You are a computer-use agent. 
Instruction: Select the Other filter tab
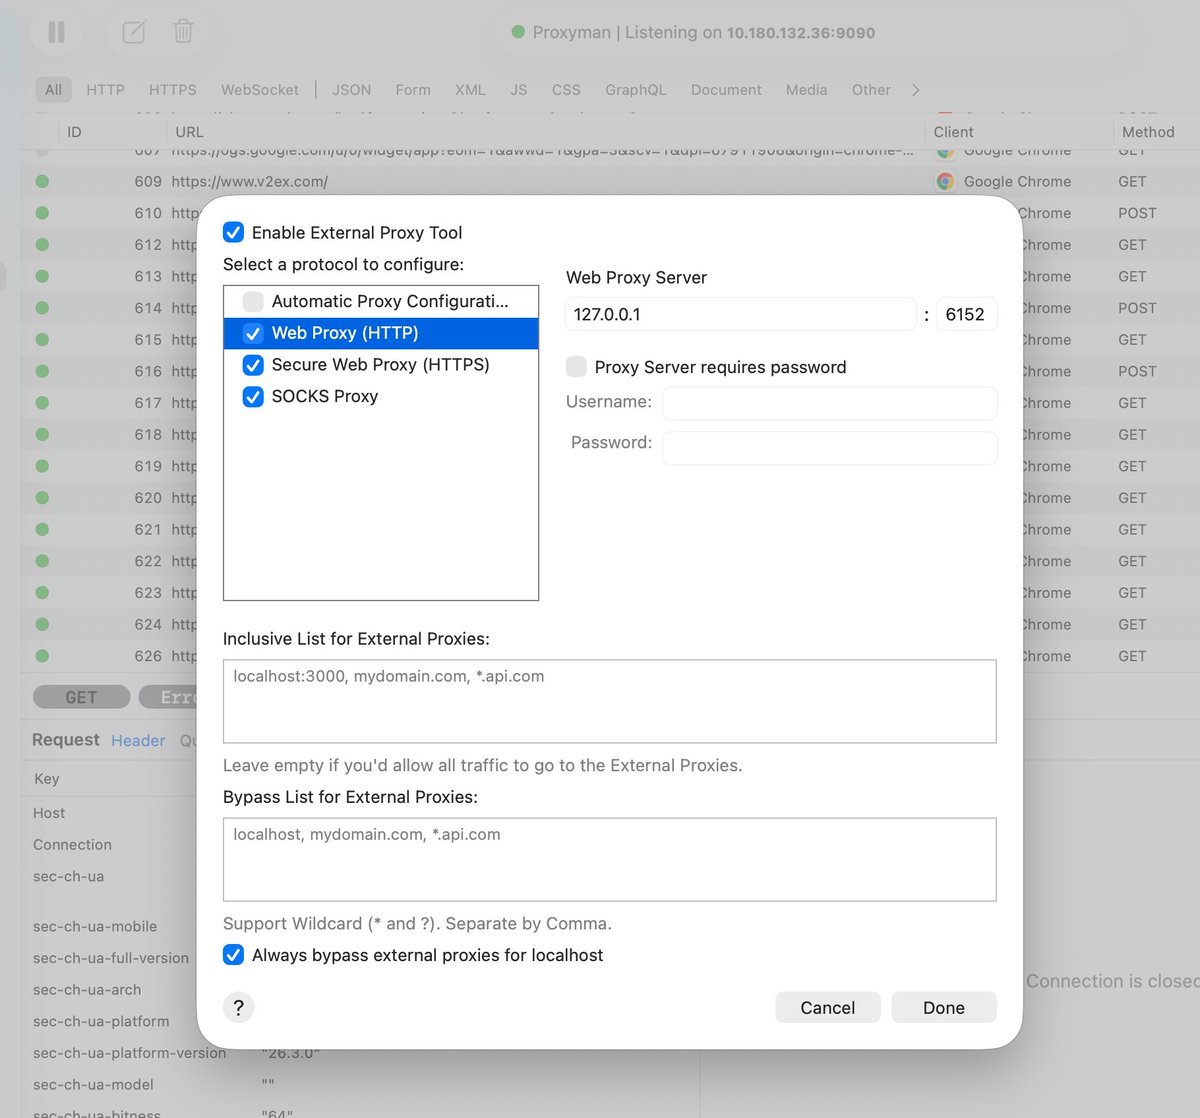click(x=871, y=90)
